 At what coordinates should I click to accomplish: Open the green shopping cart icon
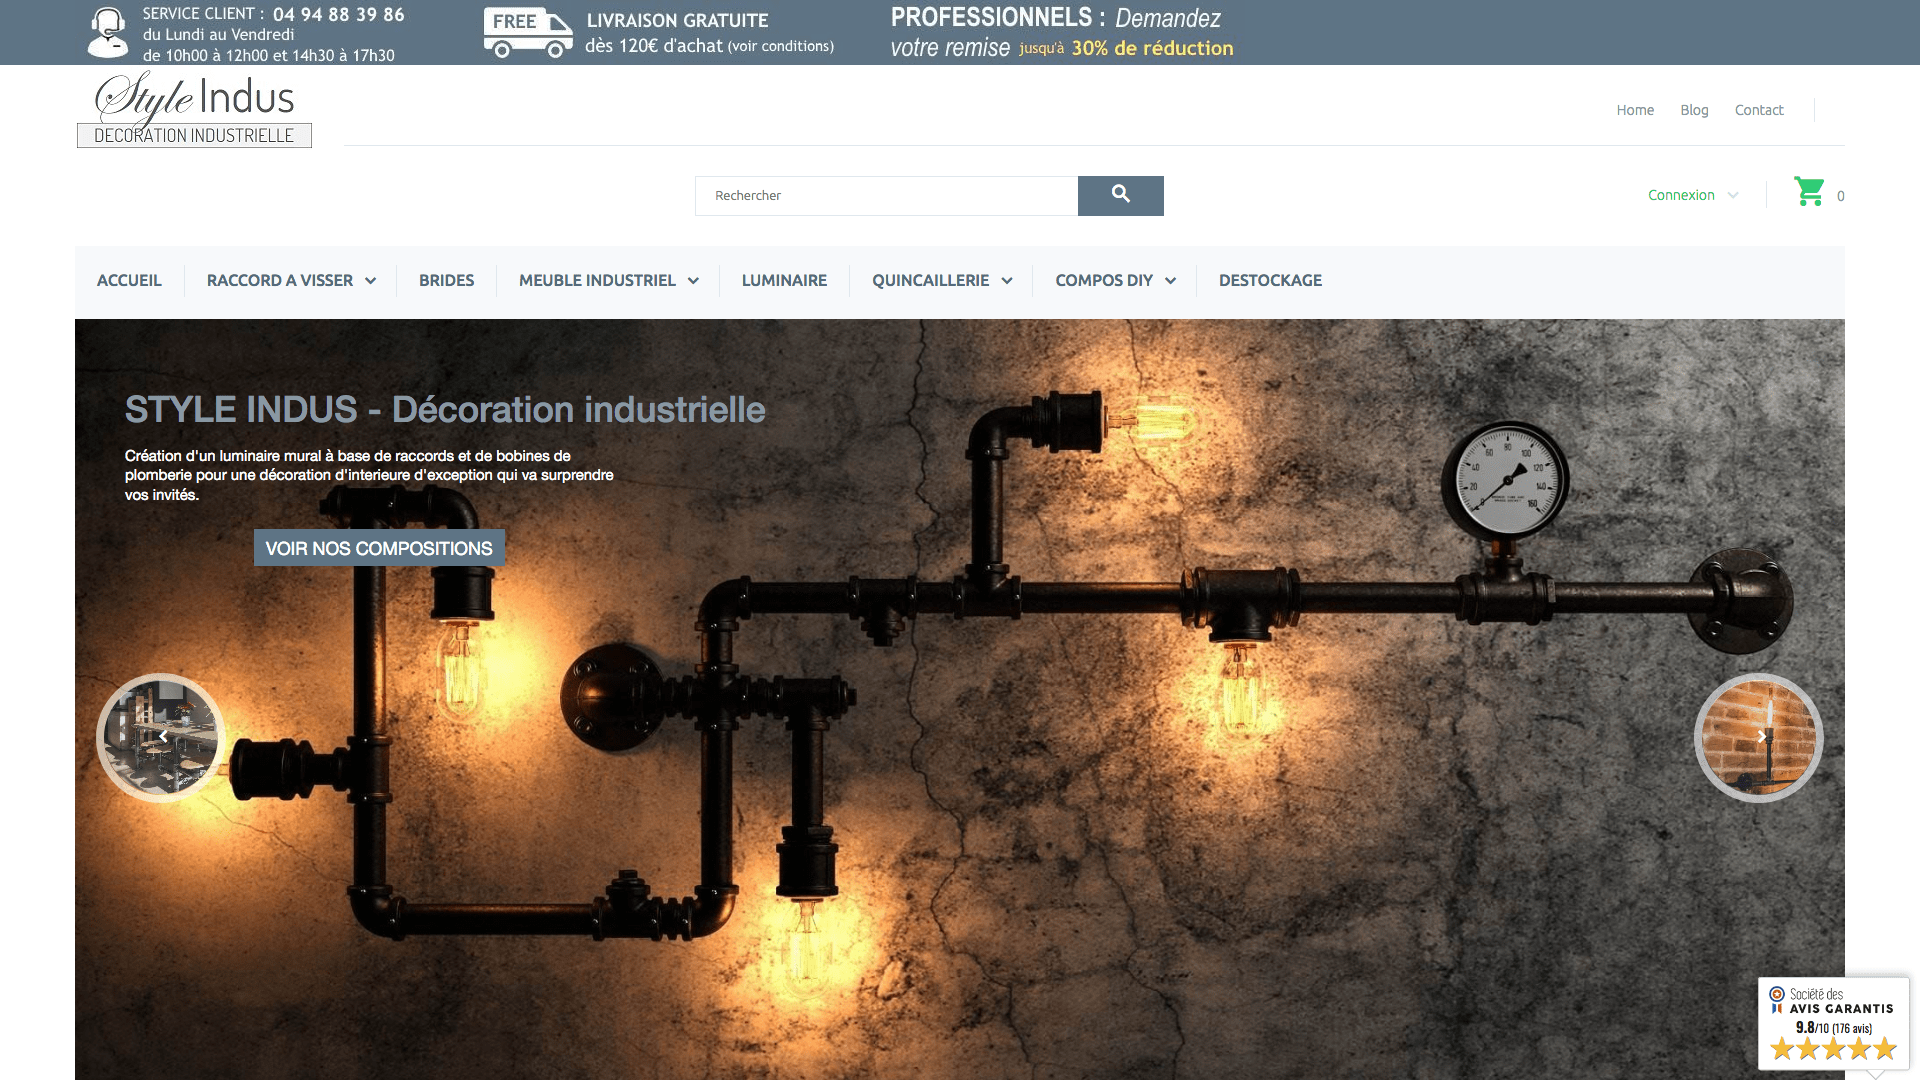(1808, 192)
